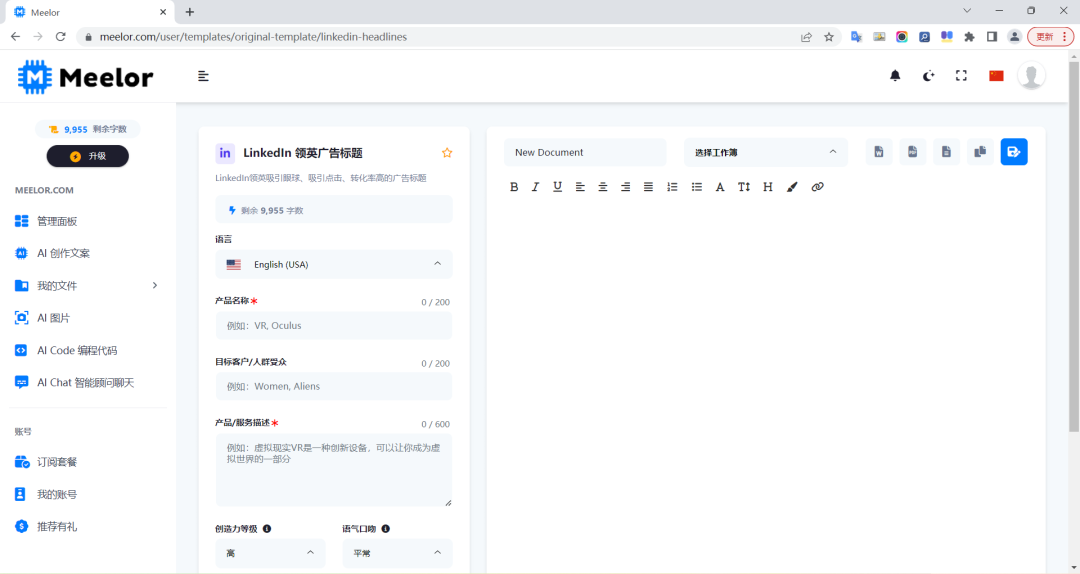Viewport: 1080px width, 574px height.
Task: Export document as text file
Action: pos(946,152)
